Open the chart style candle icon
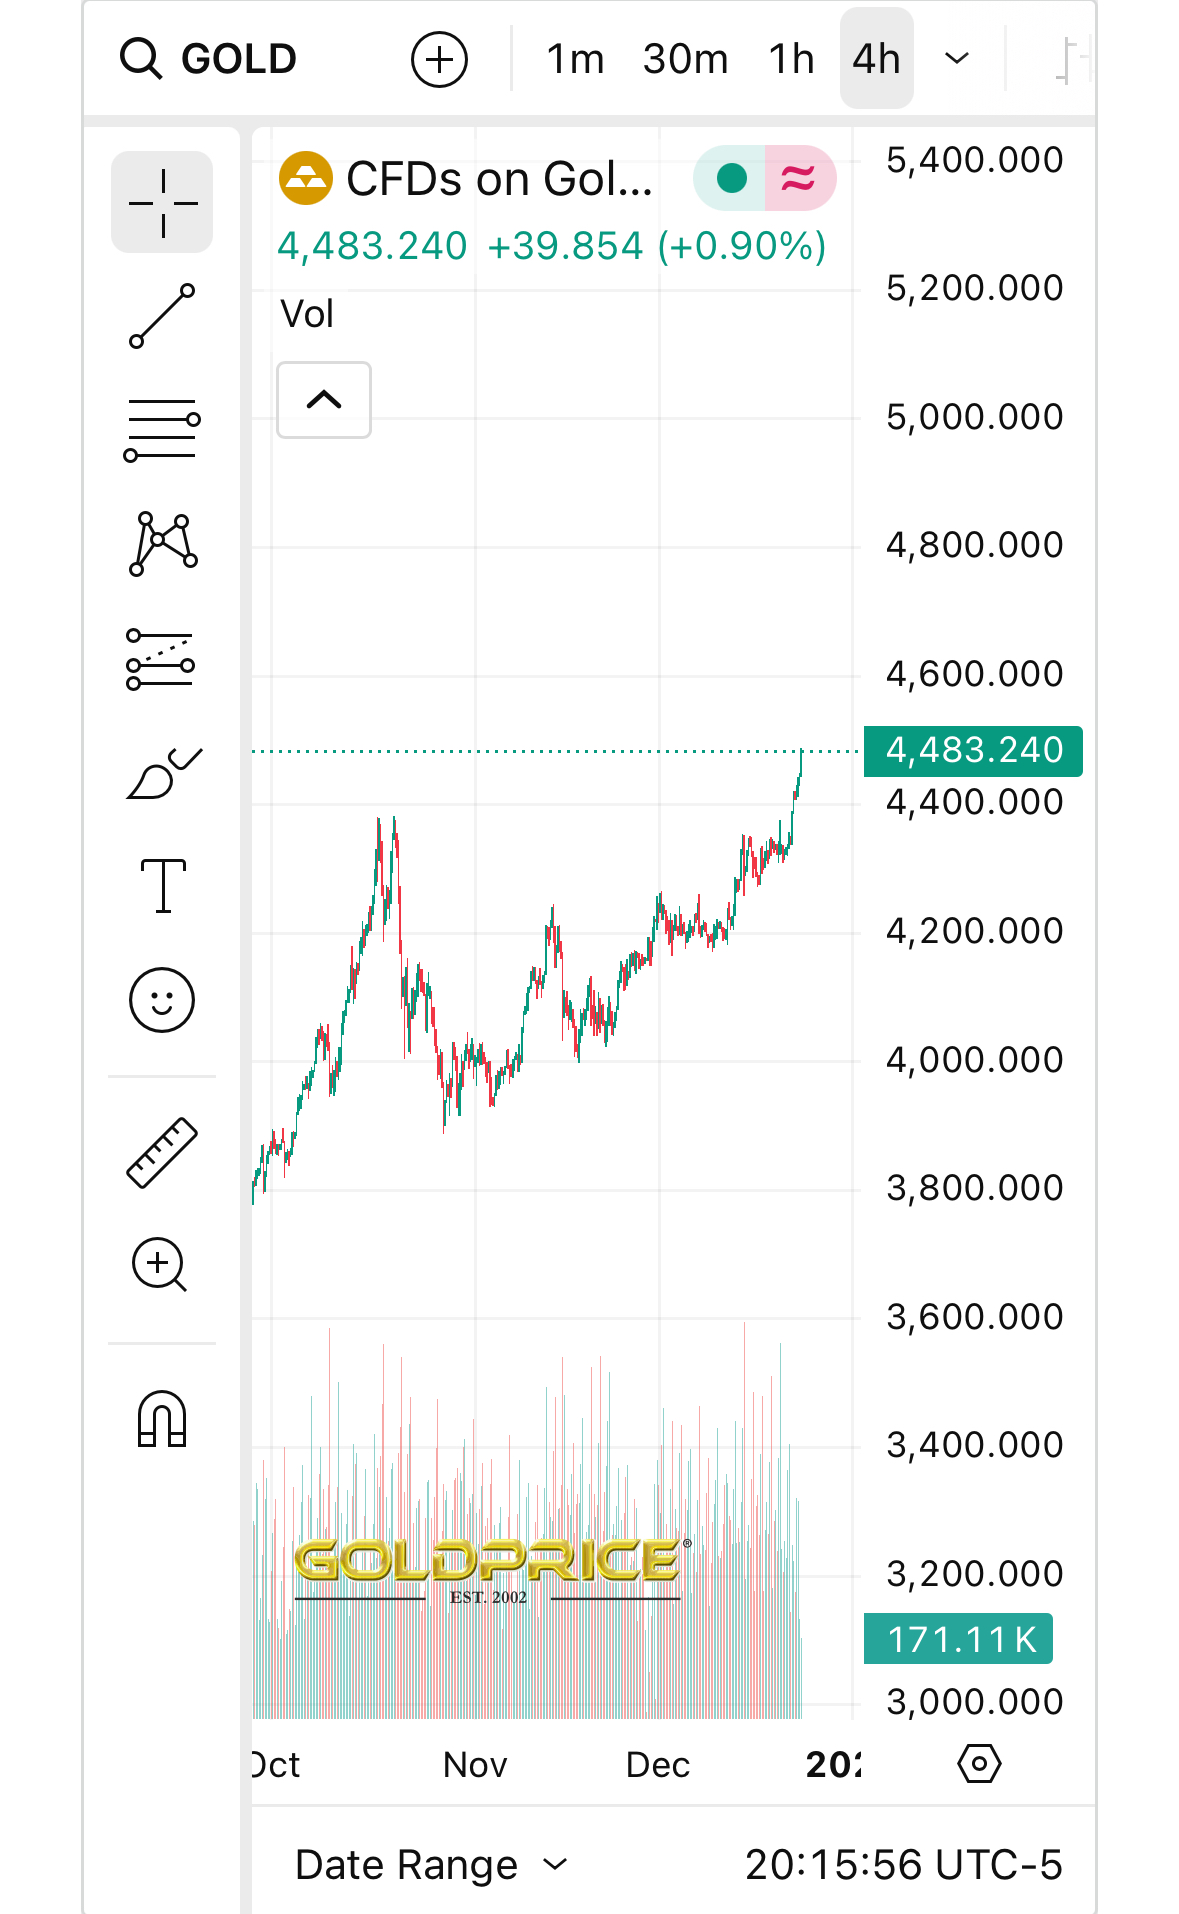This screenshot has height=1914, width=1179. [1074, 59]
